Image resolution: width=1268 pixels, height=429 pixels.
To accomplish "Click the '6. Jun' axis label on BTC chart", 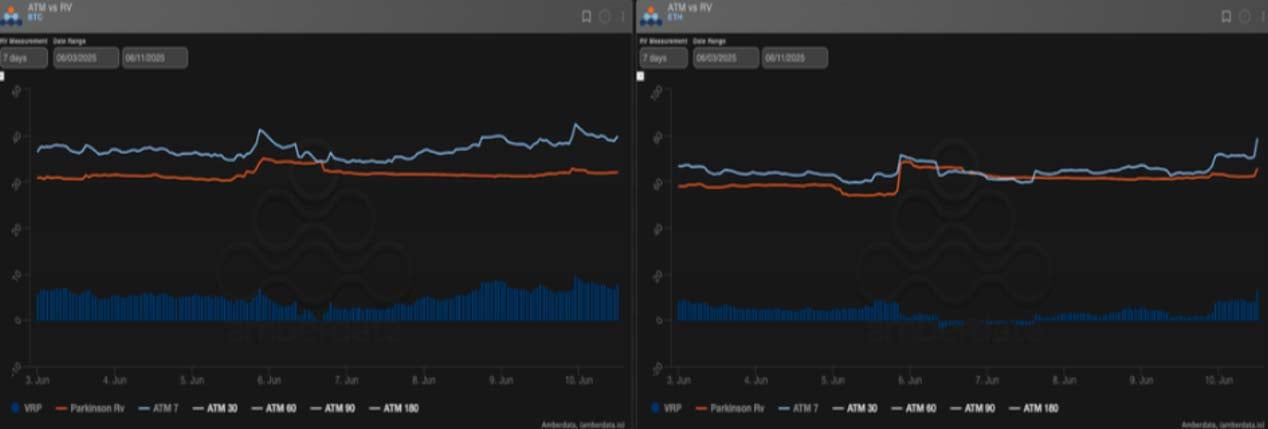I will click(x=268, y=380).
